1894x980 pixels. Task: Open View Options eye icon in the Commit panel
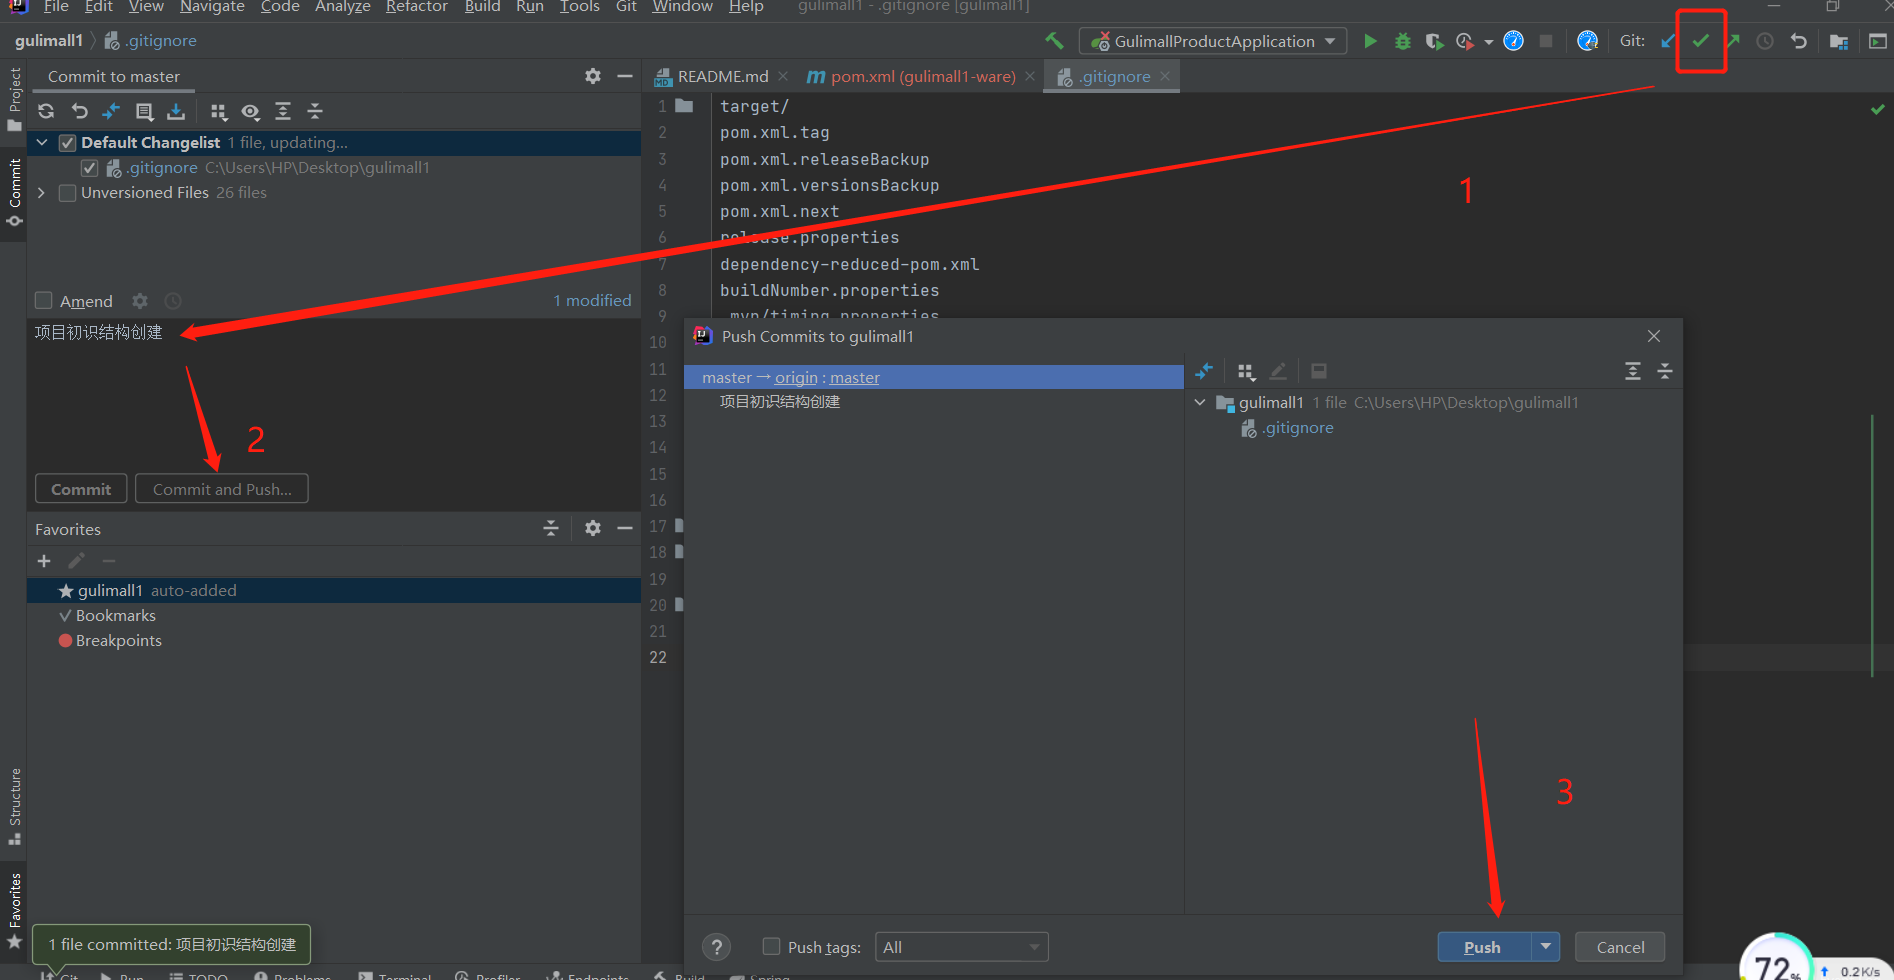coord(251,111)
